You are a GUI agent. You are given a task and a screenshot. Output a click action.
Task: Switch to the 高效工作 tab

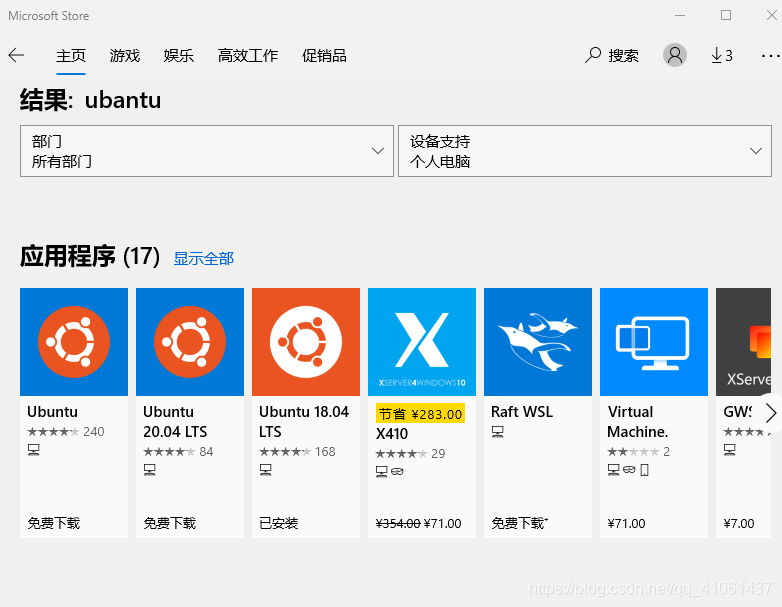pyautogui.click(x=248, y=55)
